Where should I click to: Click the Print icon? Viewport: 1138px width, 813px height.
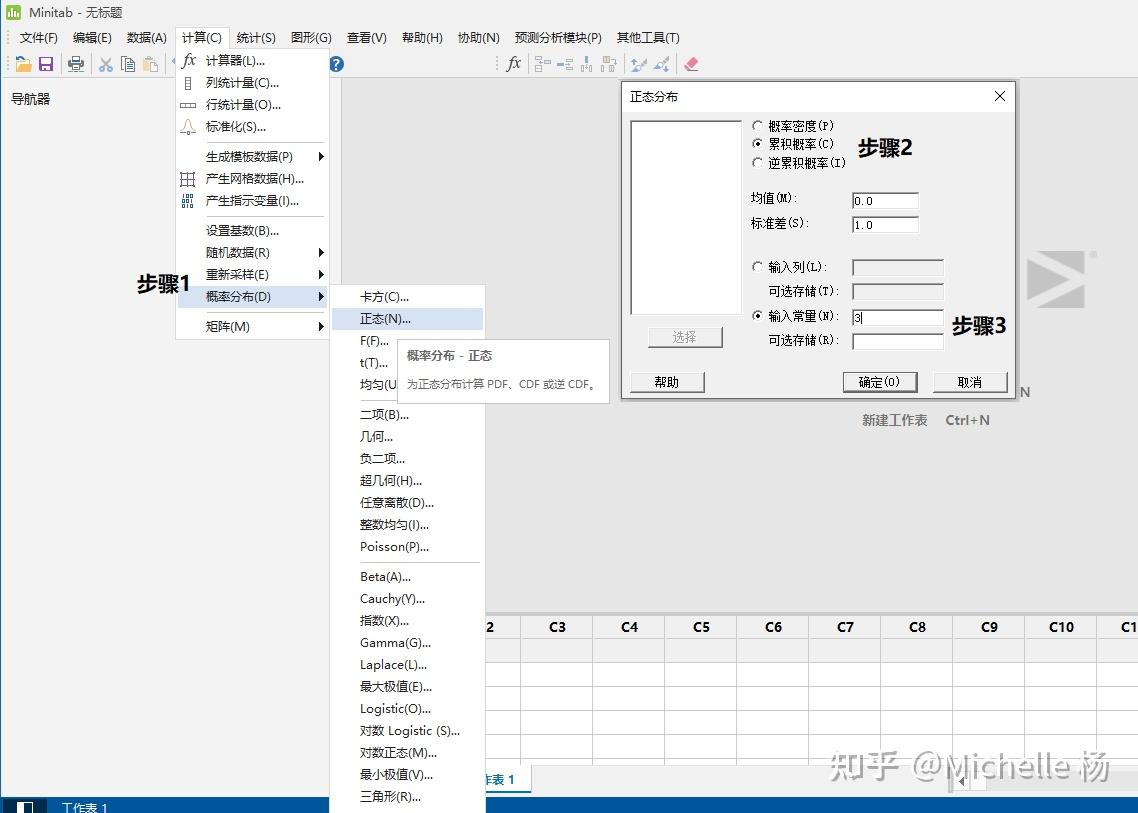coord(76,63)
